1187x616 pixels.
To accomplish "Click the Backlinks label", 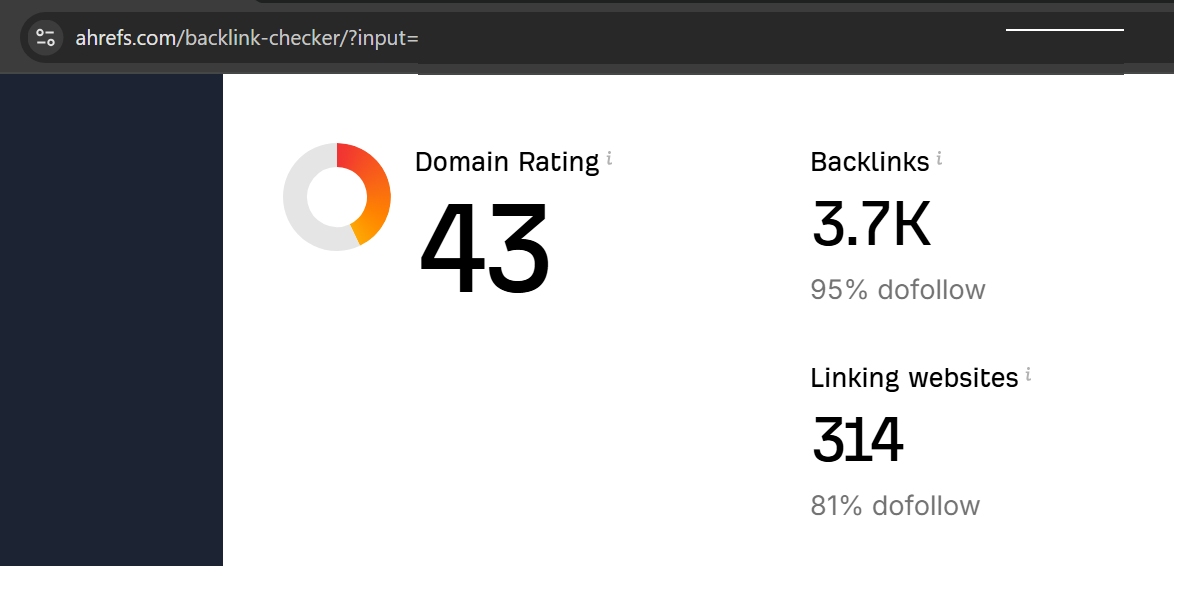I will pyautogui.click(x=870, y=162).
